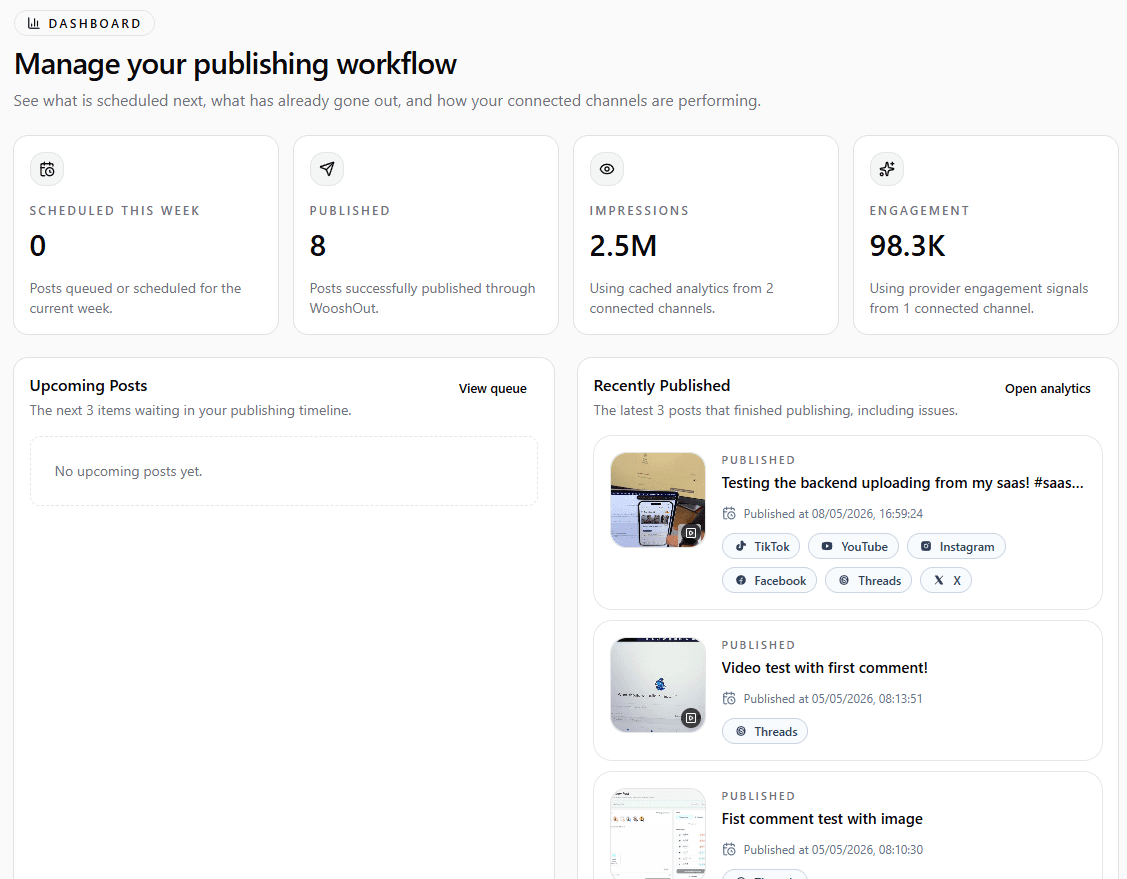Open post titled Video test with first comment!
Viewport: 1127px width, 879px height.
point(824,668)
